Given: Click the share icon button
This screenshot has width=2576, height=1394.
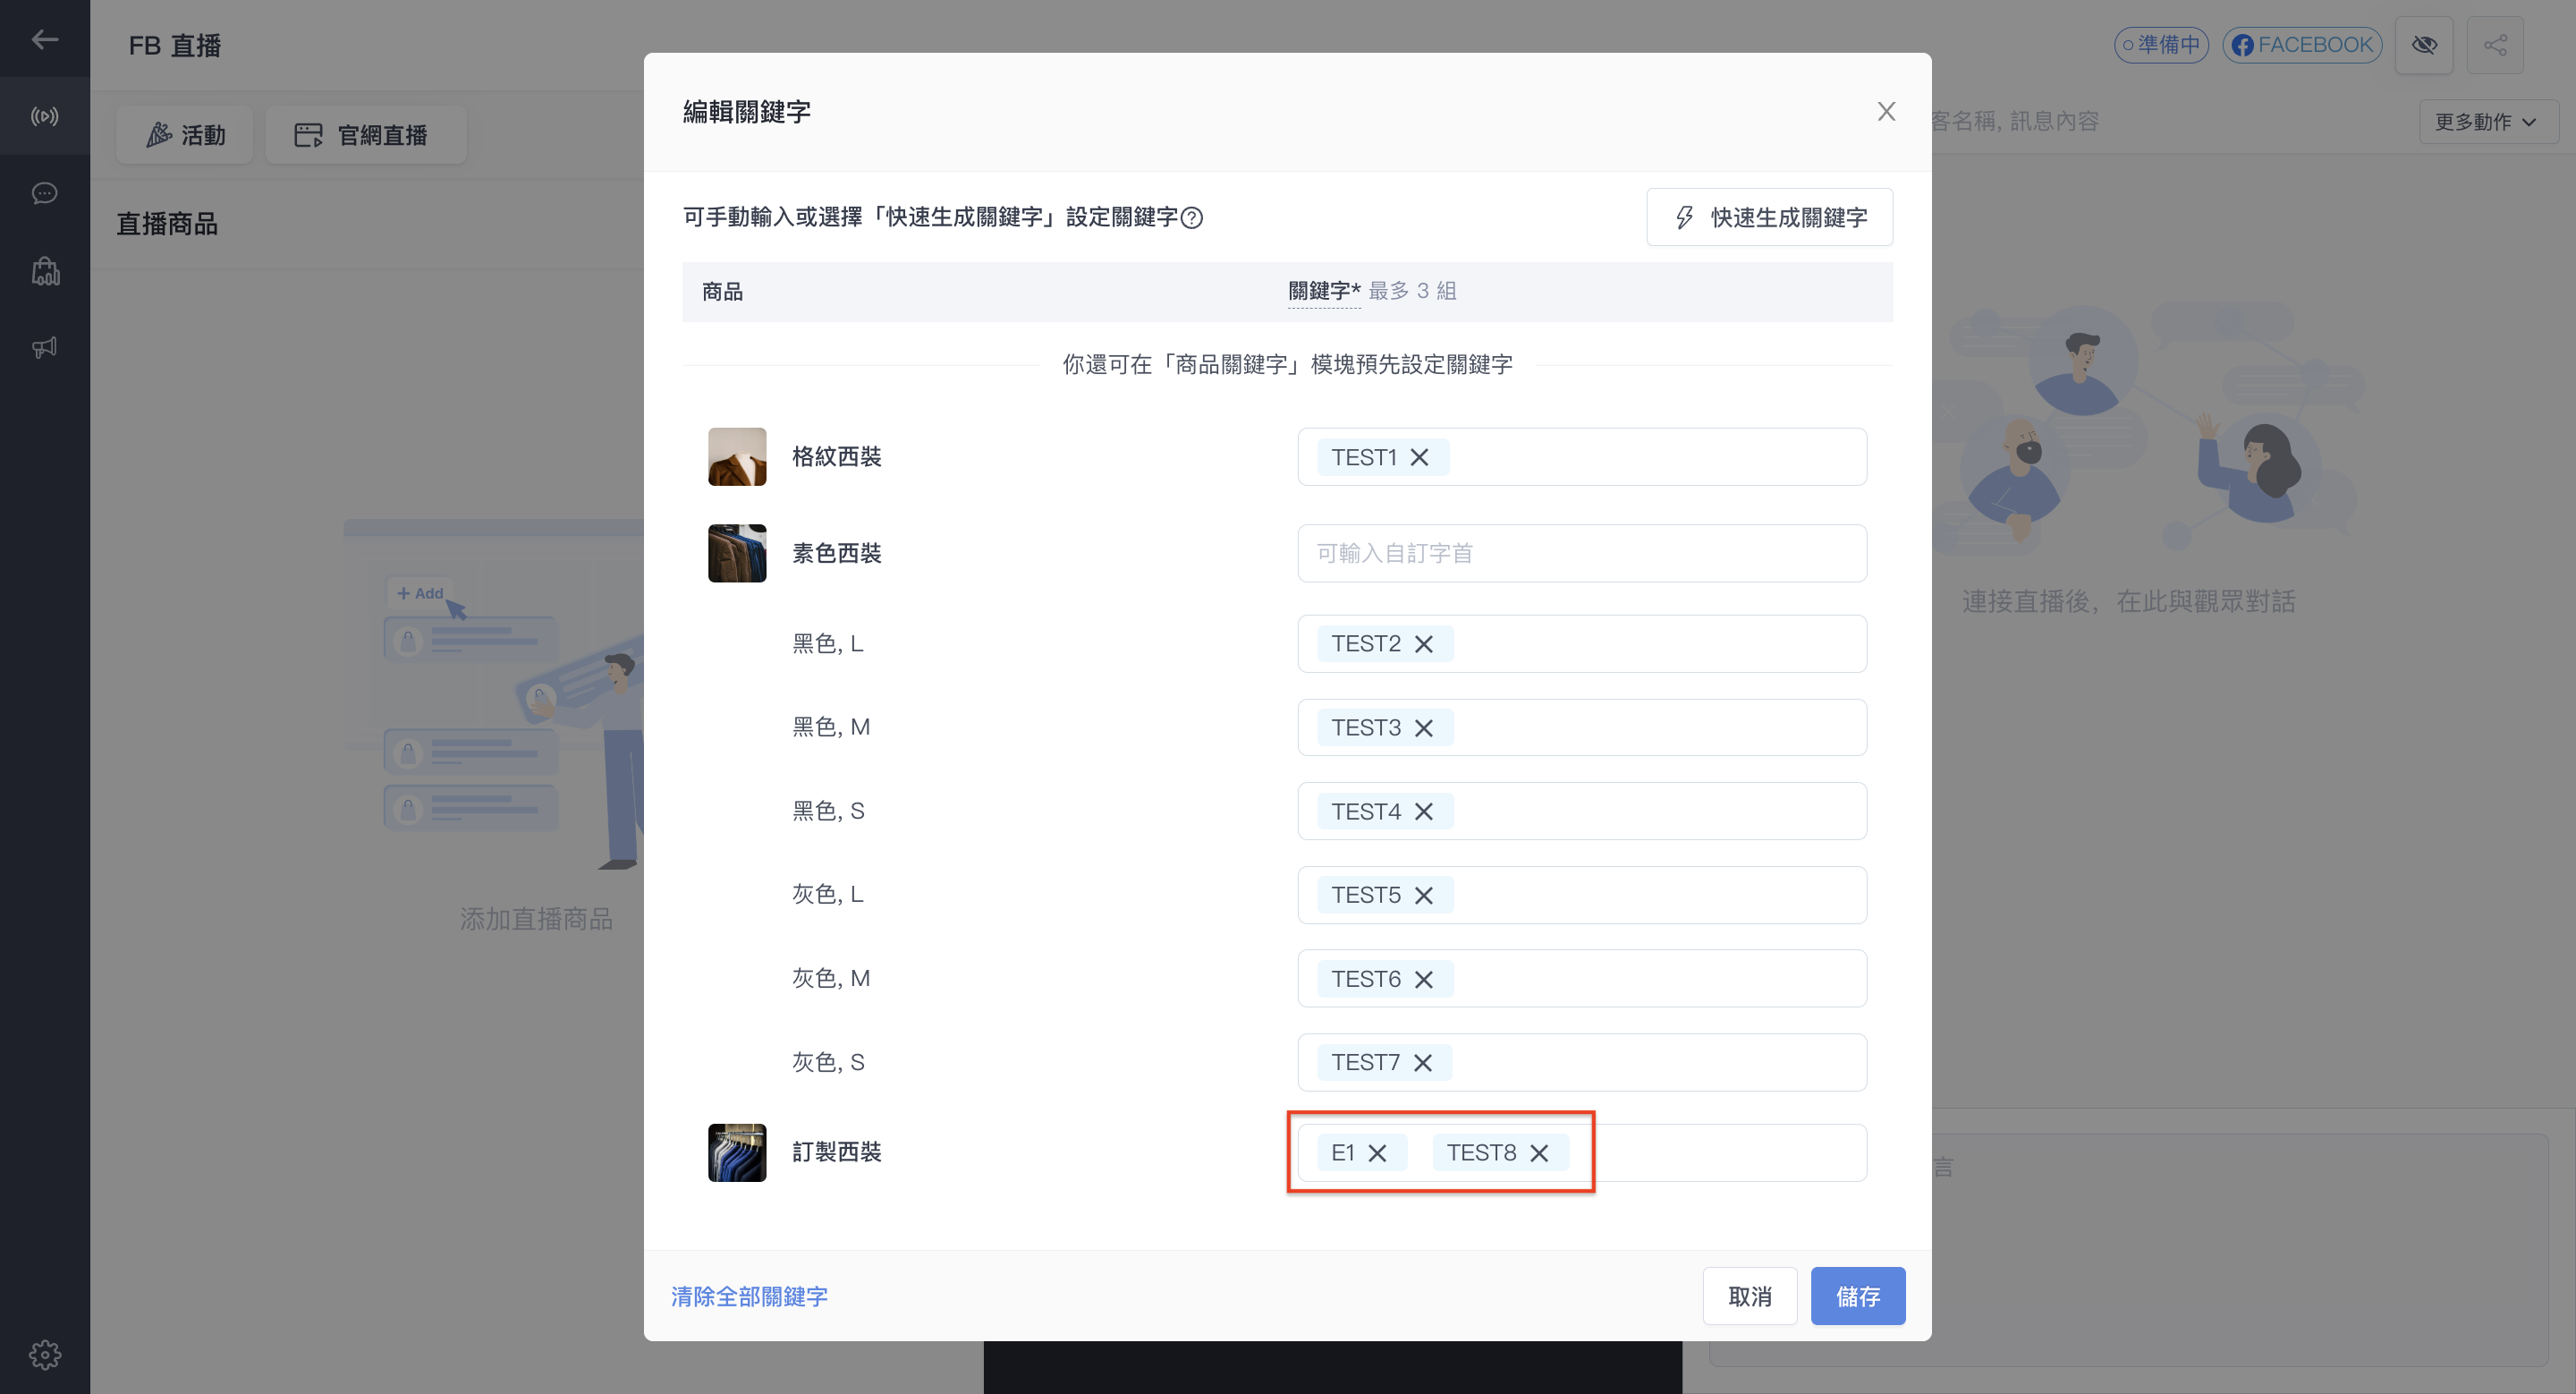Looking at the screenshot, I should coord(2495,45).
